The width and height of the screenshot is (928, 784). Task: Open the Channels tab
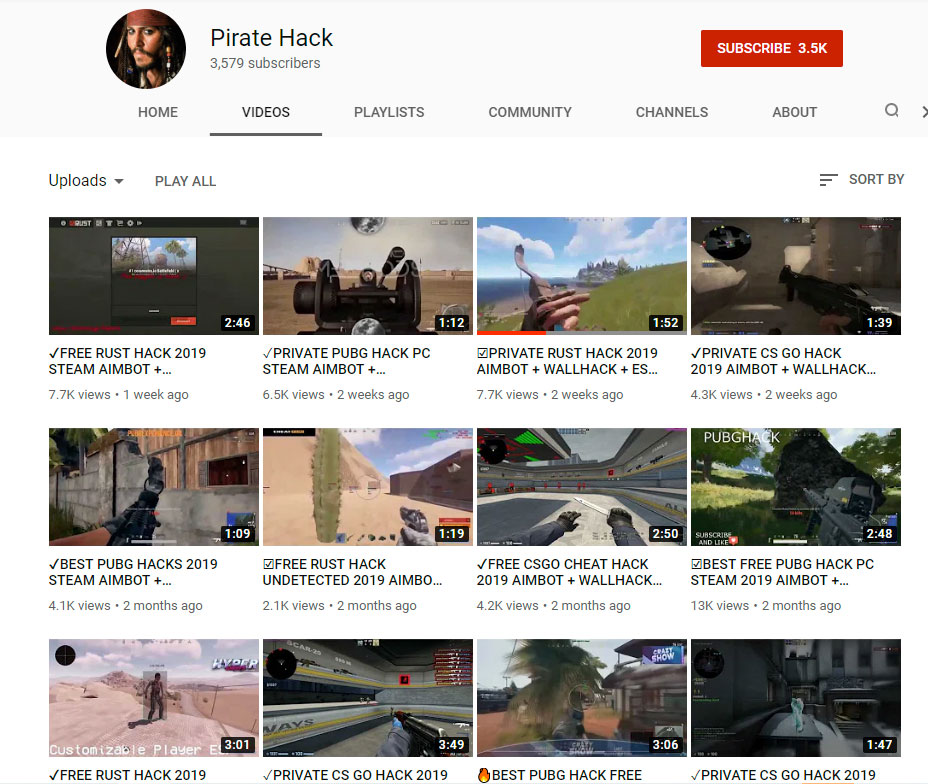pos(672,112)
